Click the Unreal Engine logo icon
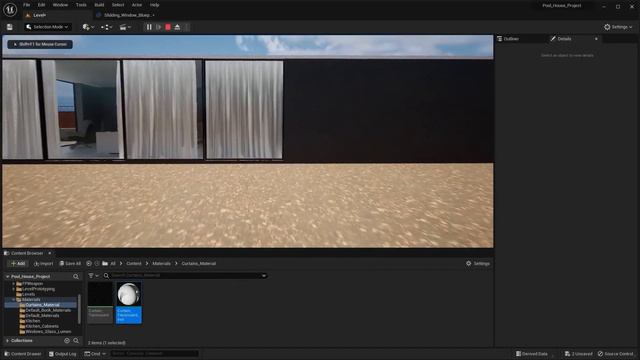The image size is (640, 360). pyautogui.click(x=10, y=9)
